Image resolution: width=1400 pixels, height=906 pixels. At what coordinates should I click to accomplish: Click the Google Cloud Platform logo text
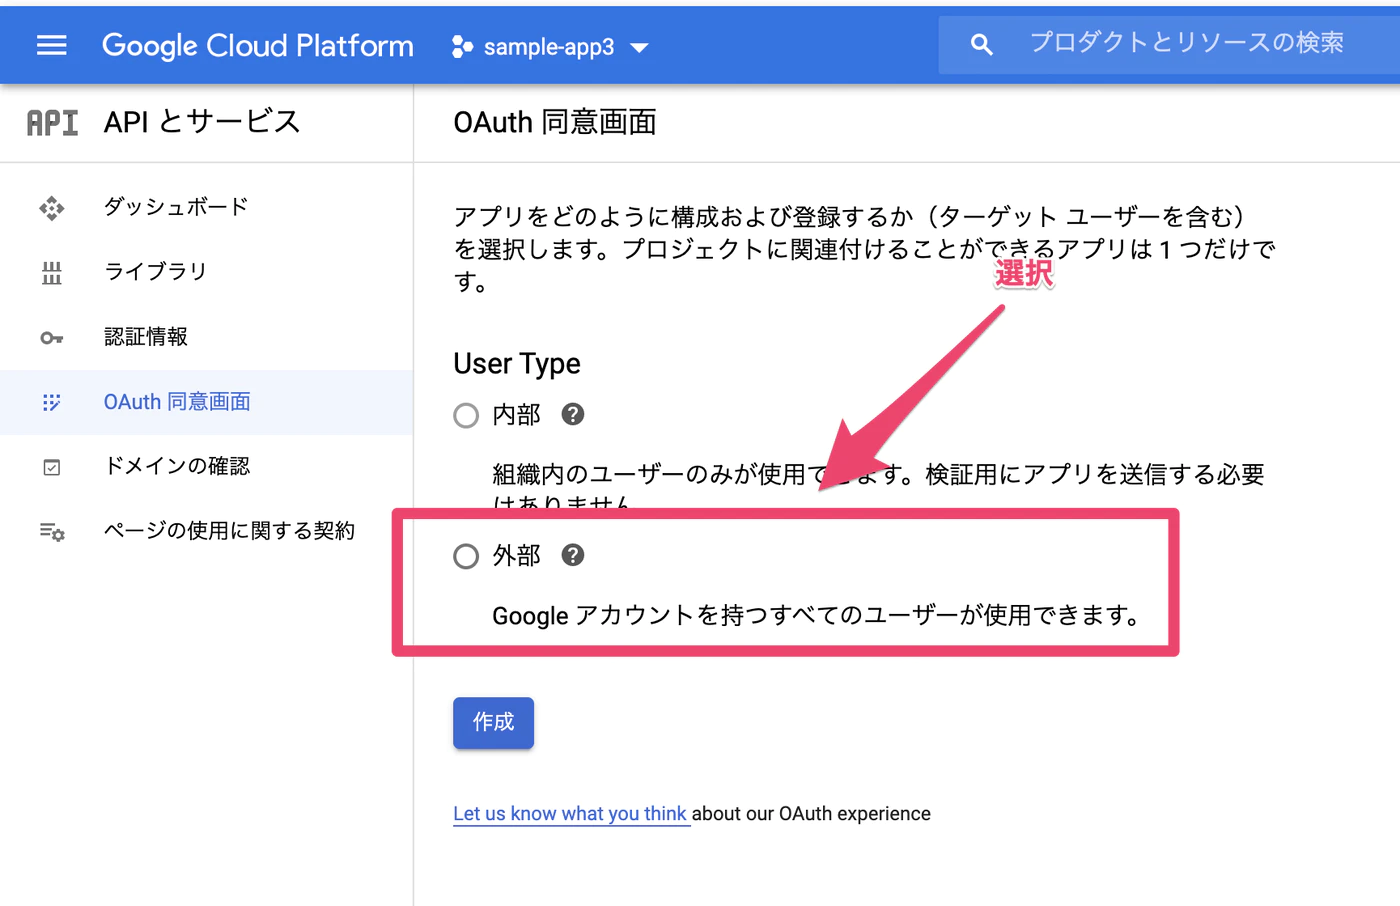pyautogui.click(x=258, y=46)
